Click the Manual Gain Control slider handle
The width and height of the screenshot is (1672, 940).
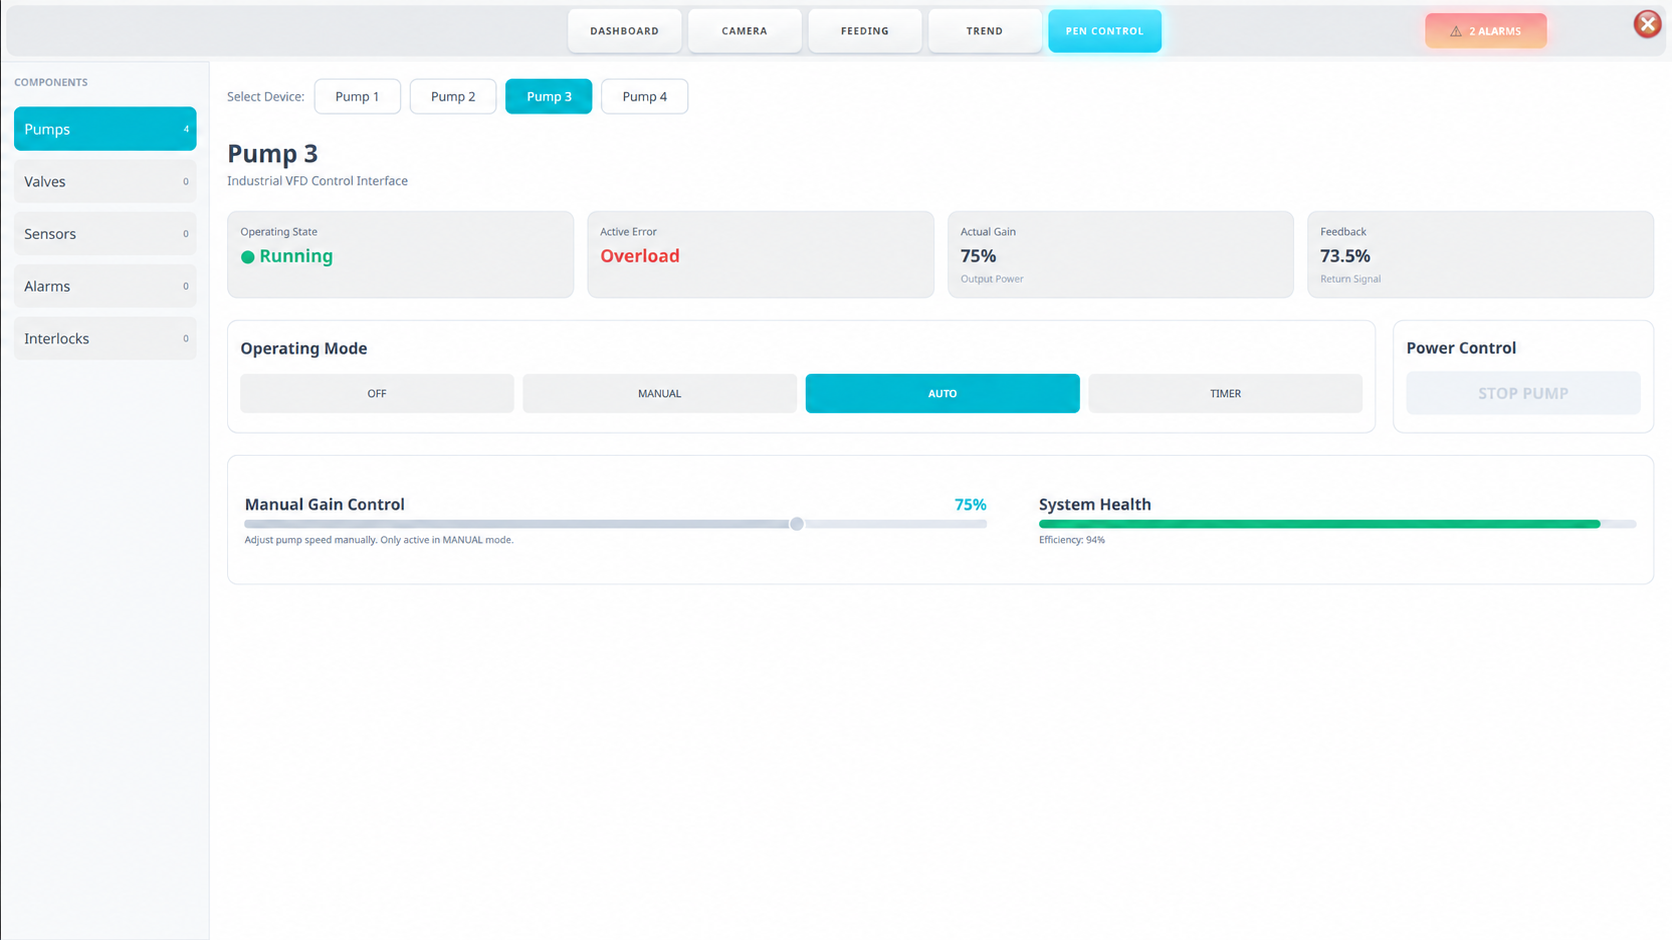point(797,524)
